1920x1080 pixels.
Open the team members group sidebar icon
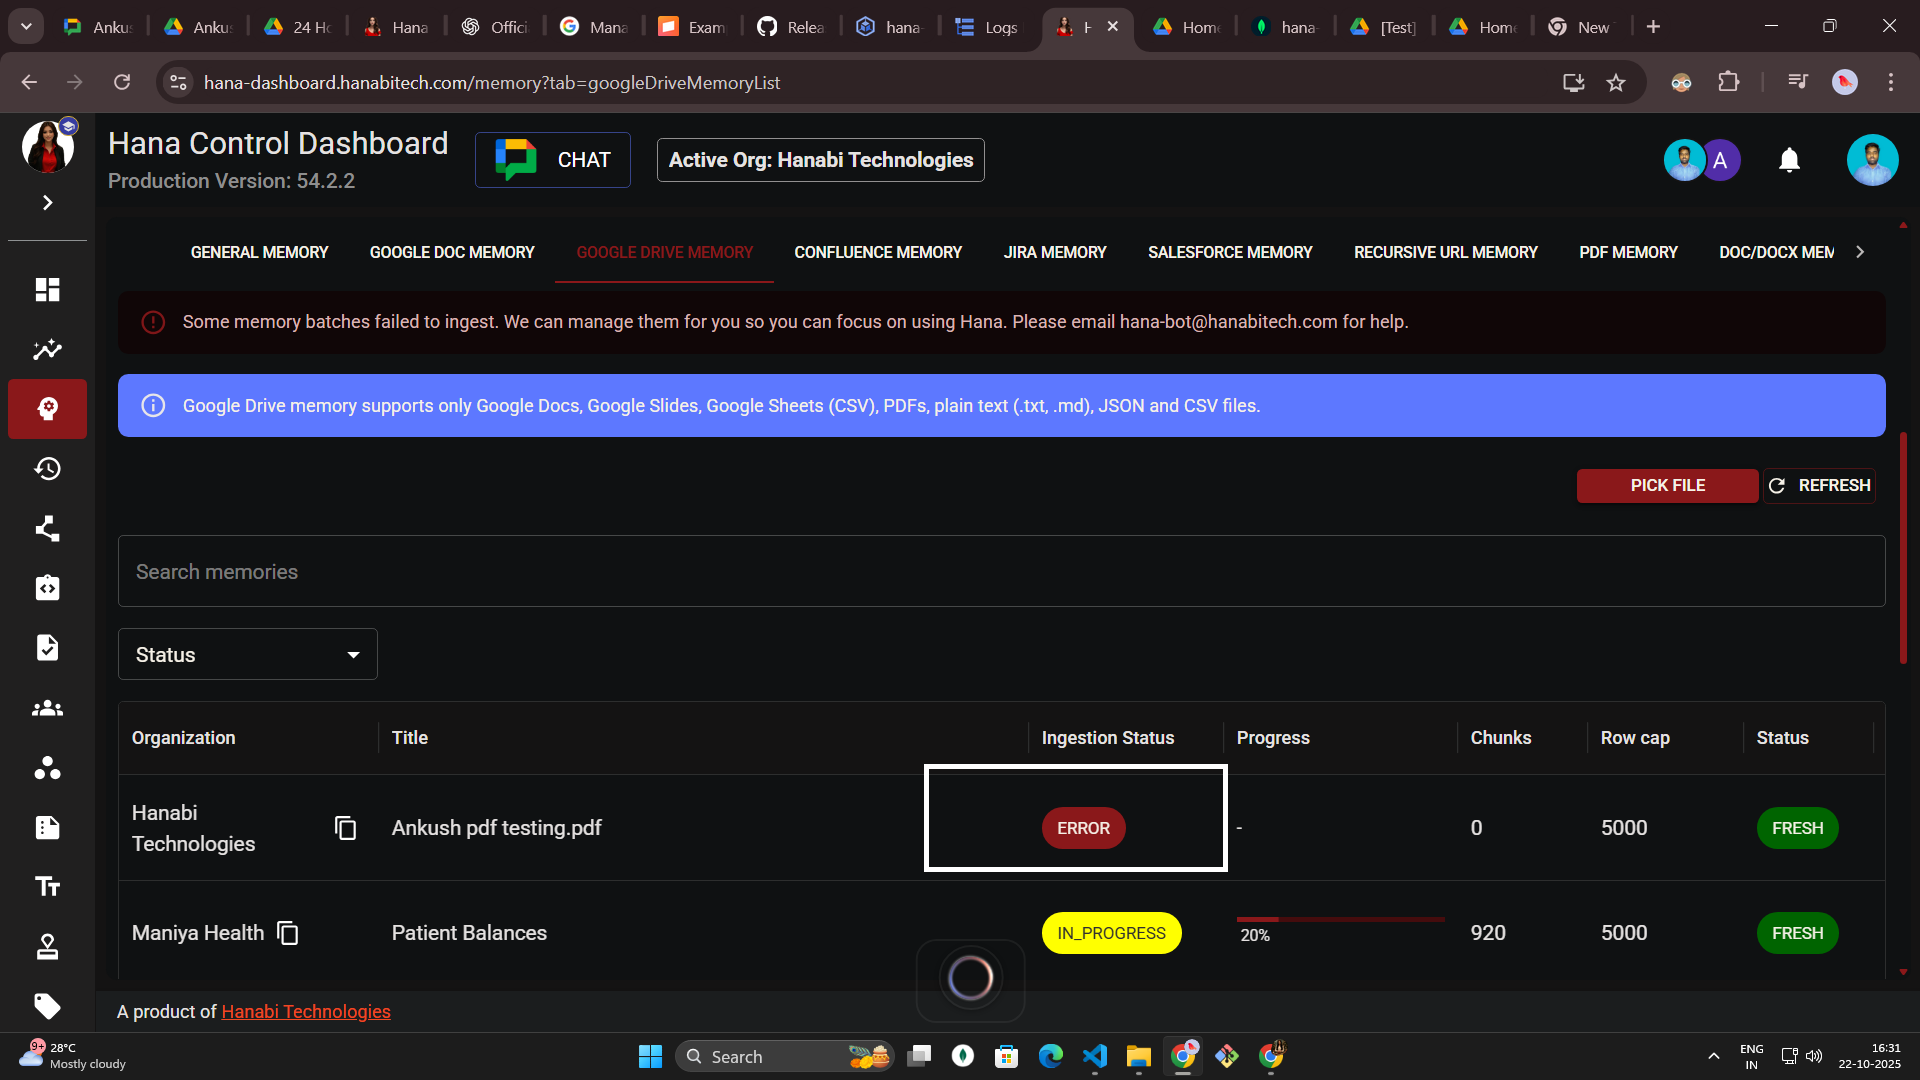(47, 708)
